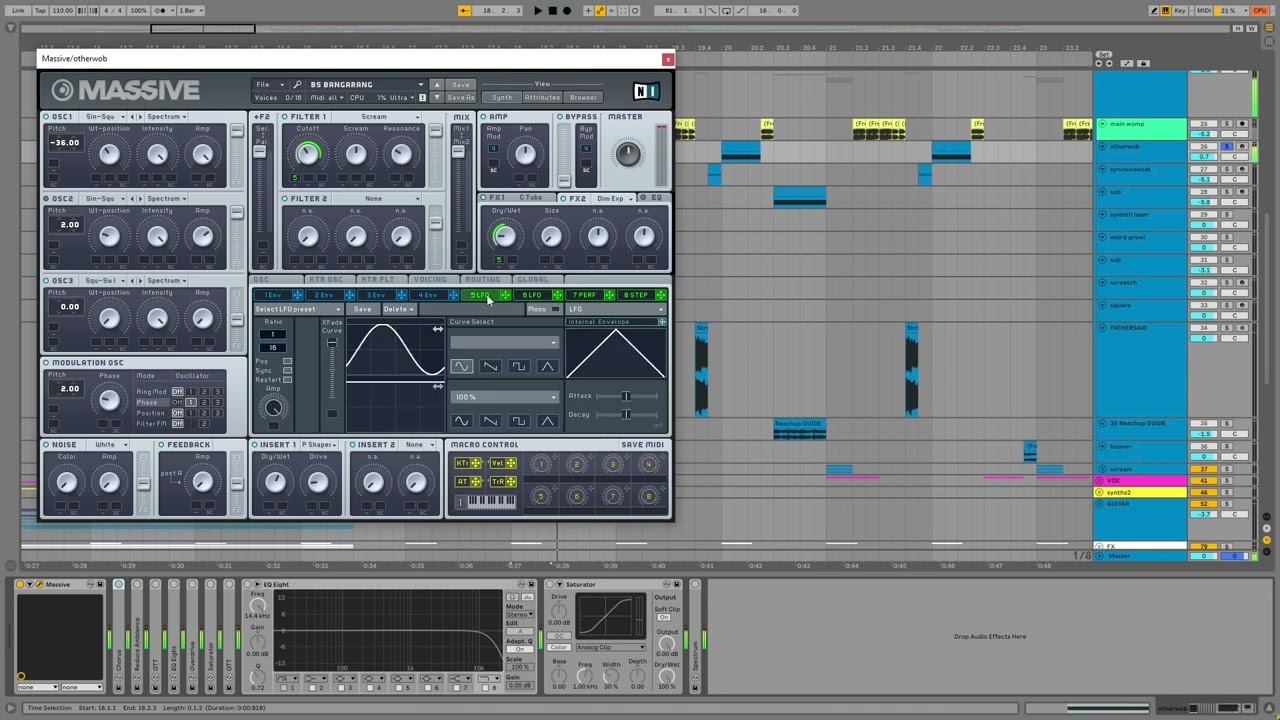The width and height of the screenshot is (1280, 720).
Task: Select sine wave in lower curve row
Action: [x=461, y=421]
